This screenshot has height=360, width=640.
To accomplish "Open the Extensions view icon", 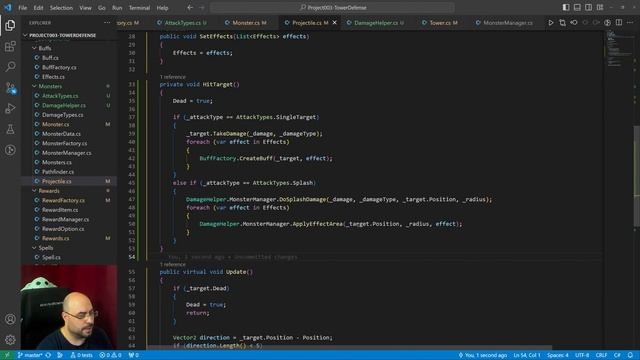I will (10, 46).
